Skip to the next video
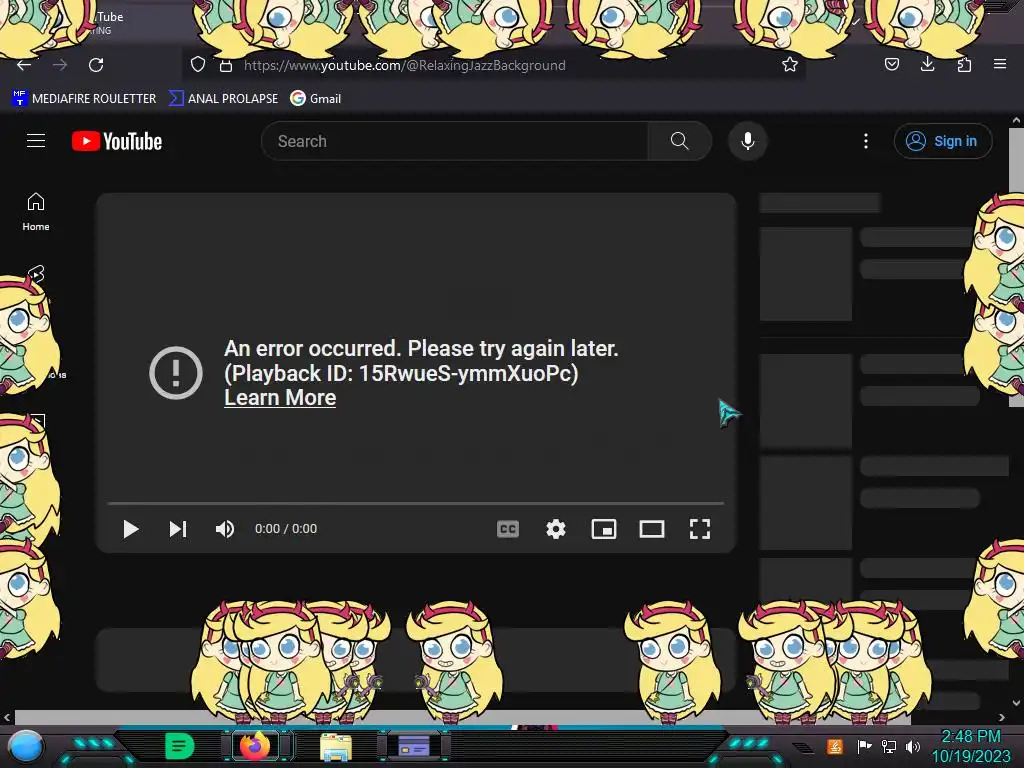 pyautogui.click(x=178, y=529)
